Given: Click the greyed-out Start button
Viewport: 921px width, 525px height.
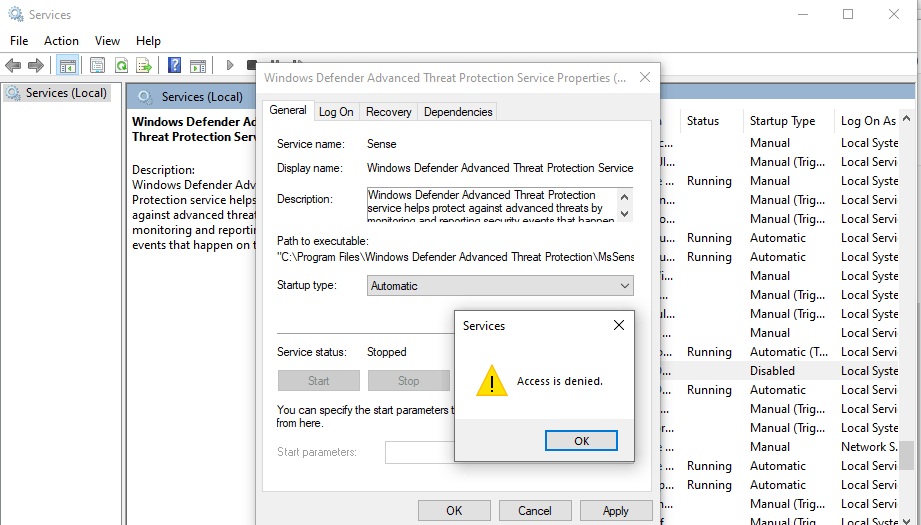Looking at the screenshot, I should tap(318, 381).
